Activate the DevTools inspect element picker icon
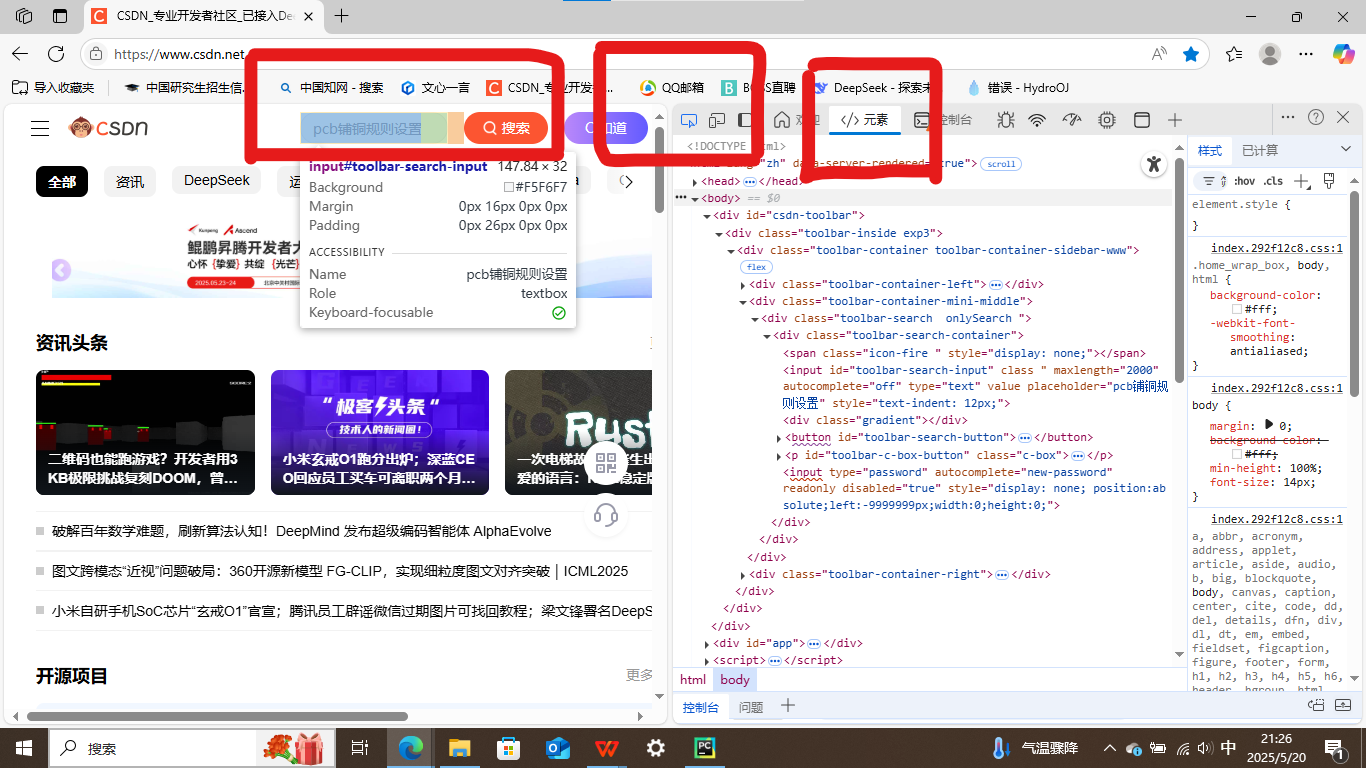 click(x=689, y=120)
